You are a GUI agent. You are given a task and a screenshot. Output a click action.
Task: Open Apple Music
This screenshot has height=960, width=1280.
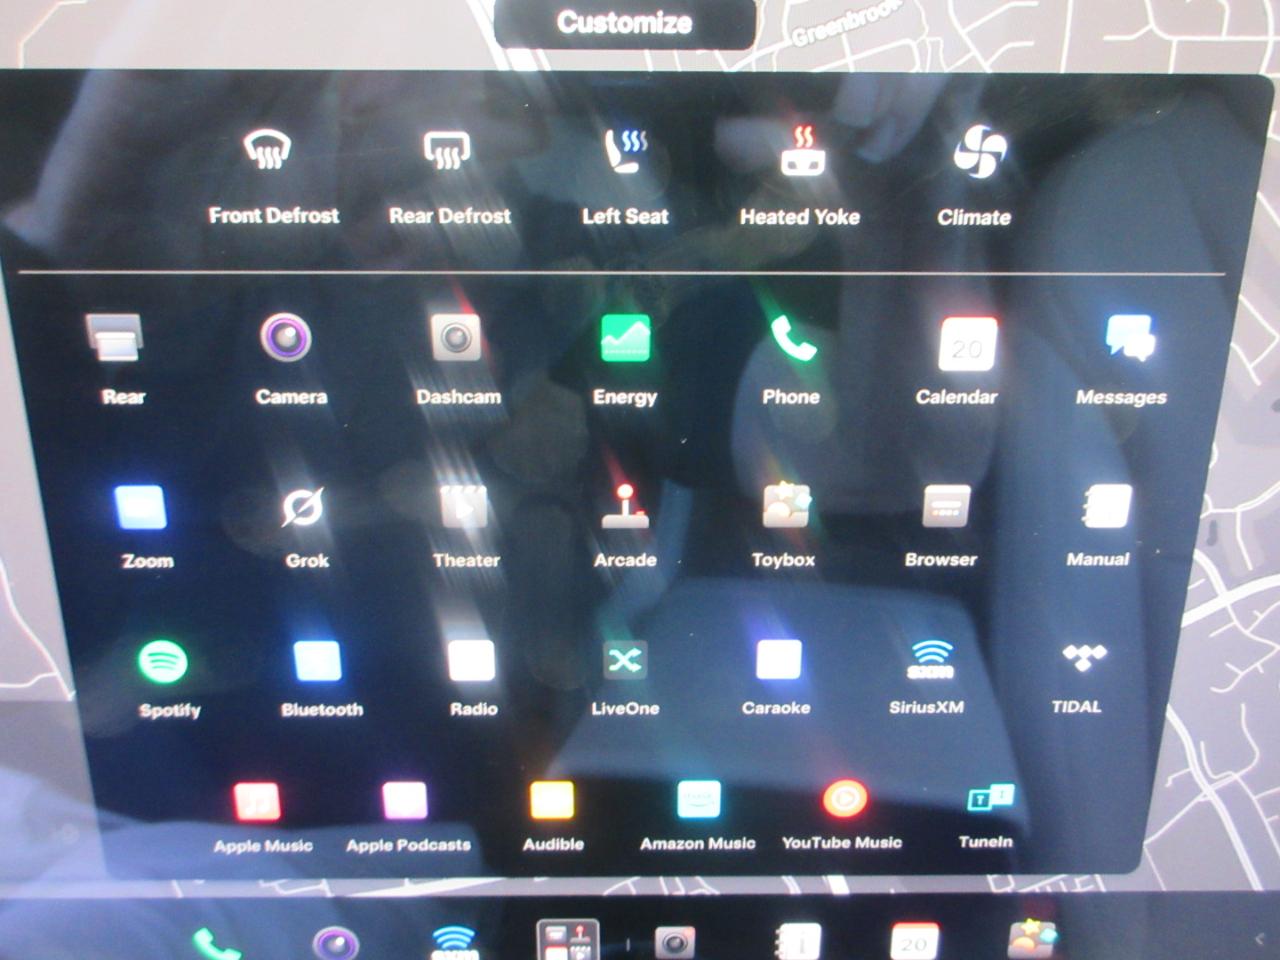262,818
